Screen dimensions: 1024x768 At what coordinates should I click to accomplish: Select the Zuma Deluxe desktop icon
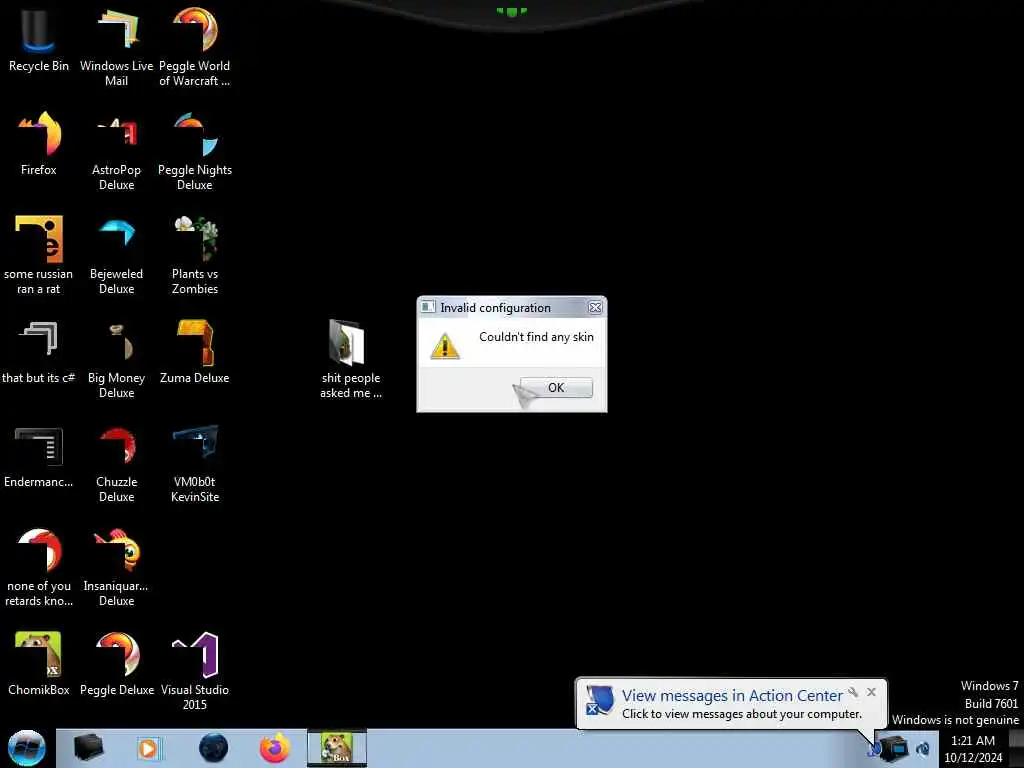pyautogui.click(x=195, y=351)
